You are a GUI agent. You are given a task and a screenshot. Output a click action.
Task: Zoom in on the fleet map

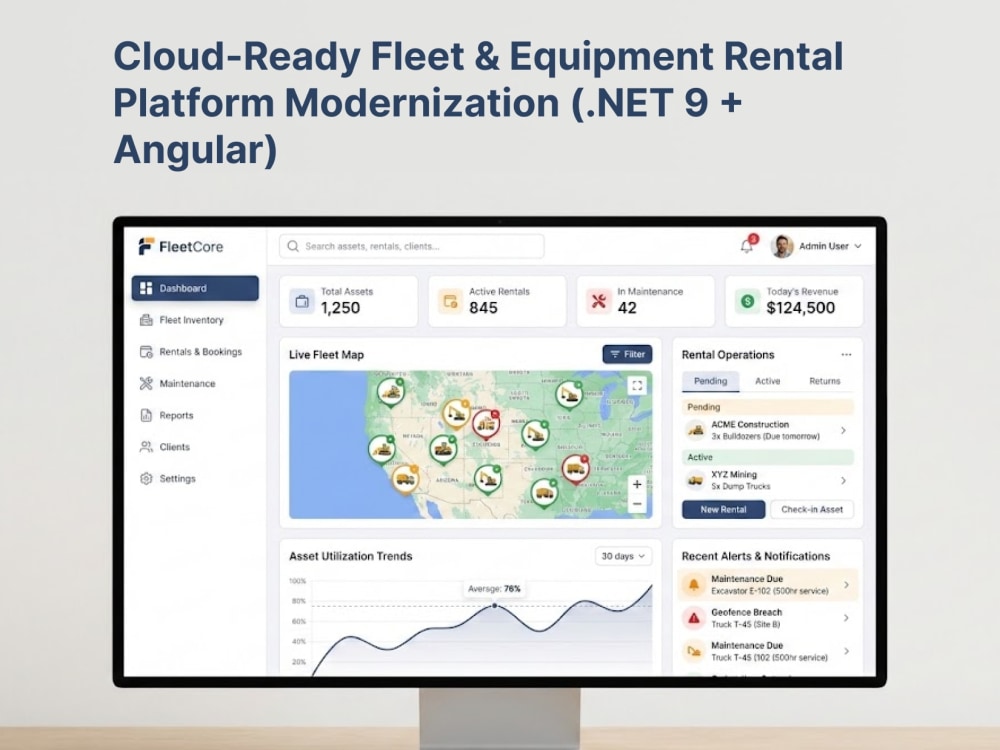point(636,484)
